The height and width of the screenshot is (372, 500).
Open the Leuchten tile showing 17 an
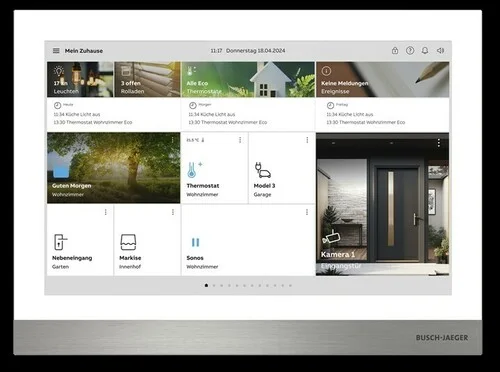[x=80, y=79]
